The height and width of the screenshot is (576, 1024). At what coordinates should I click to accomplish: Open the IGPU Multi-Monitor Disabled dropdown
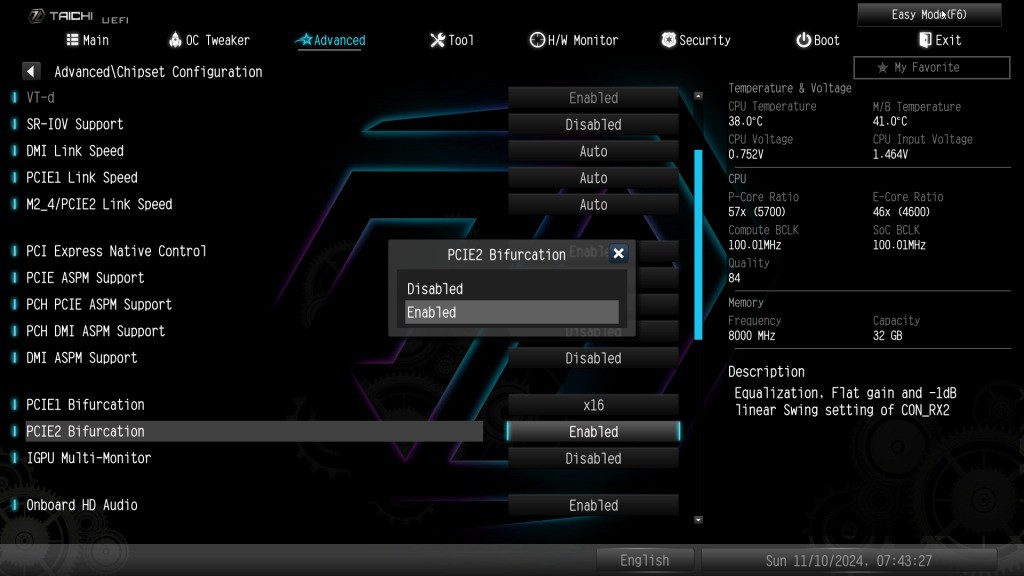pos(593,458)
